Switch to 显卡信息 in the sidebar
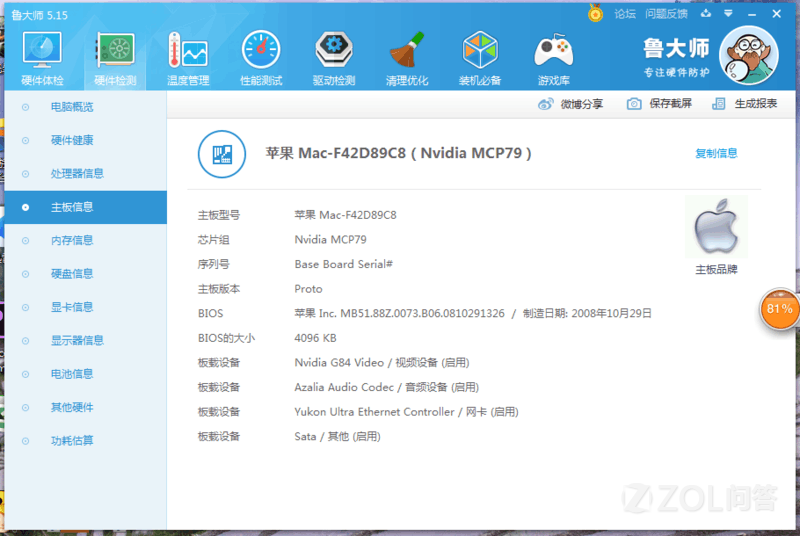Image resolution: width=800 pixels, height=536 pixels. tap(72, 307)
